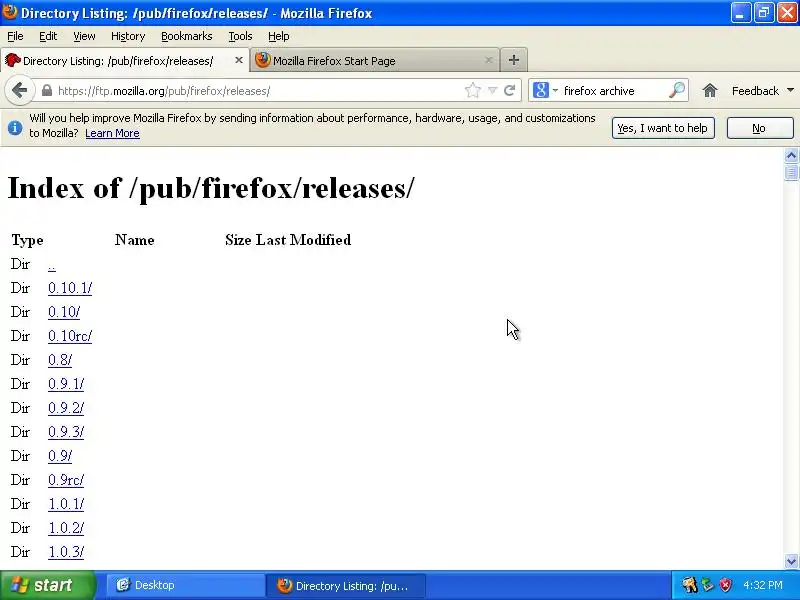This screenshot has height=600, width=800.
Task: Open the Tools menu
Action: coord(240,36)
